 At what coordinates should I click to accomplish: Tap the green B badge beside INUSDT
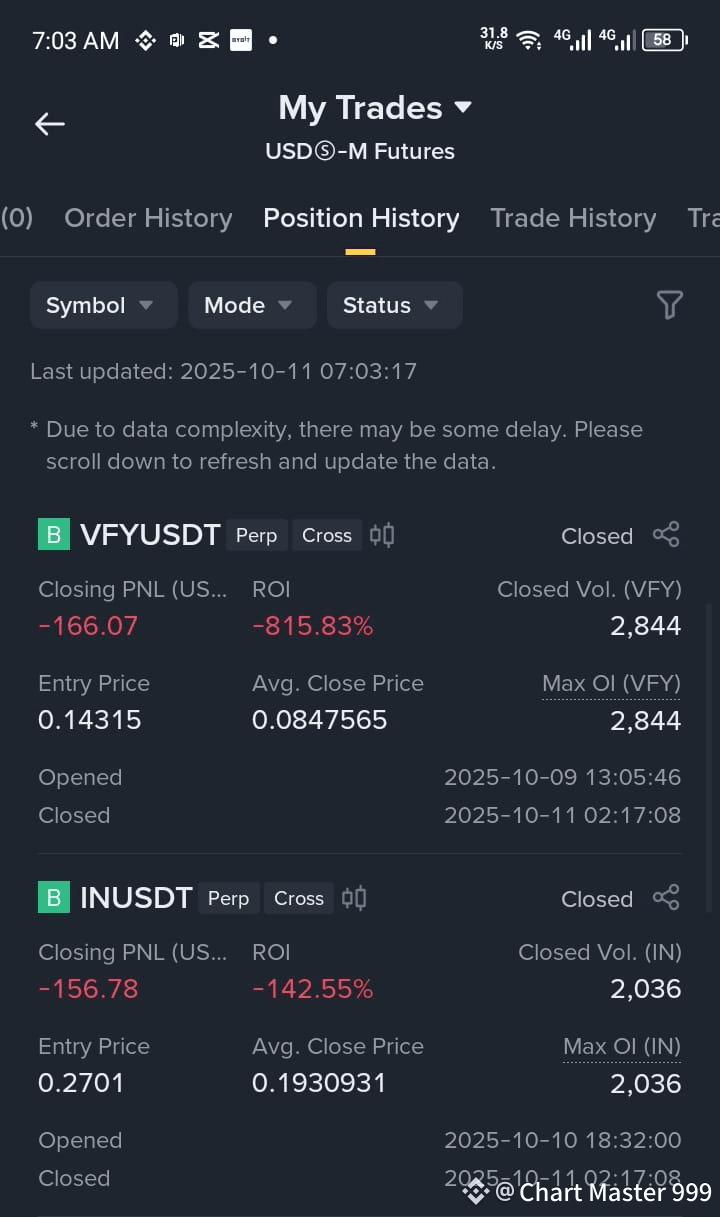[x=54, y=898]
